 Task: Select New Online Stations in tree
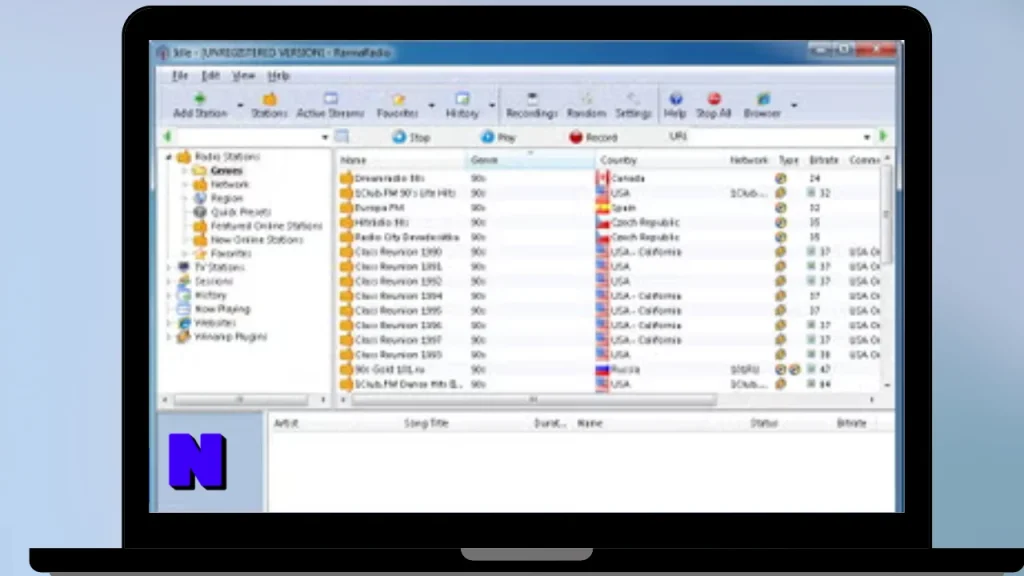(x=257, y=240)
